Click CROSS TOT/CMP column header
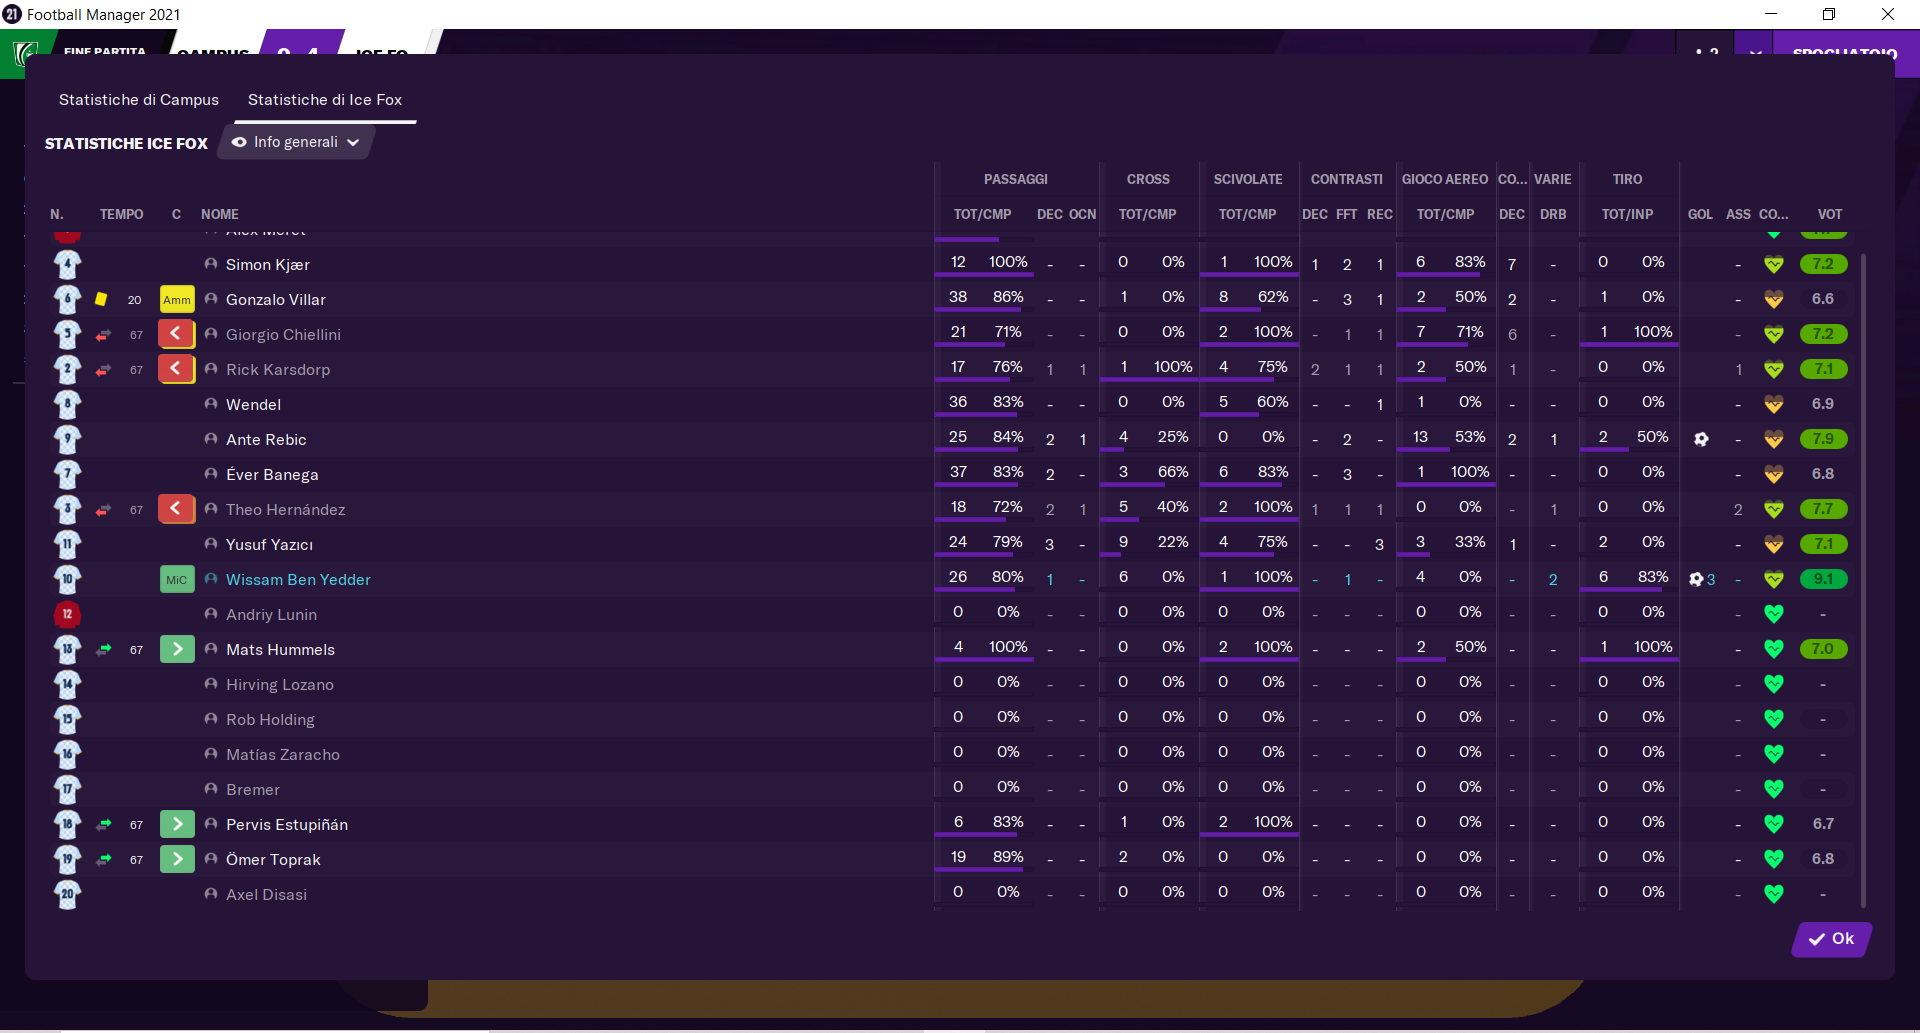This screenshot has width=1920, height=1033. coord(1147,214)
